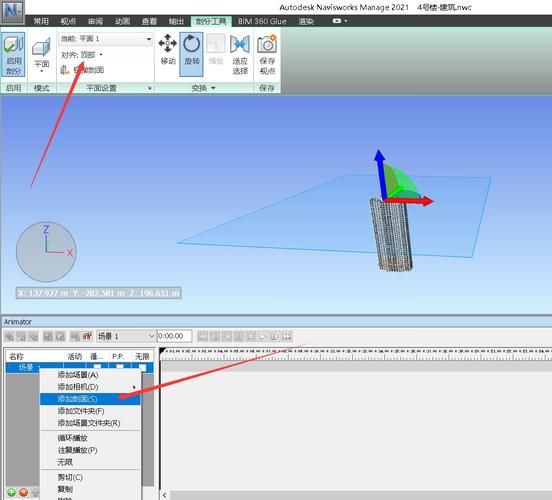This screenshot has width=552, height=500.
Task: Switch to the 视点 ribbon tab
Action: [68, 21]
